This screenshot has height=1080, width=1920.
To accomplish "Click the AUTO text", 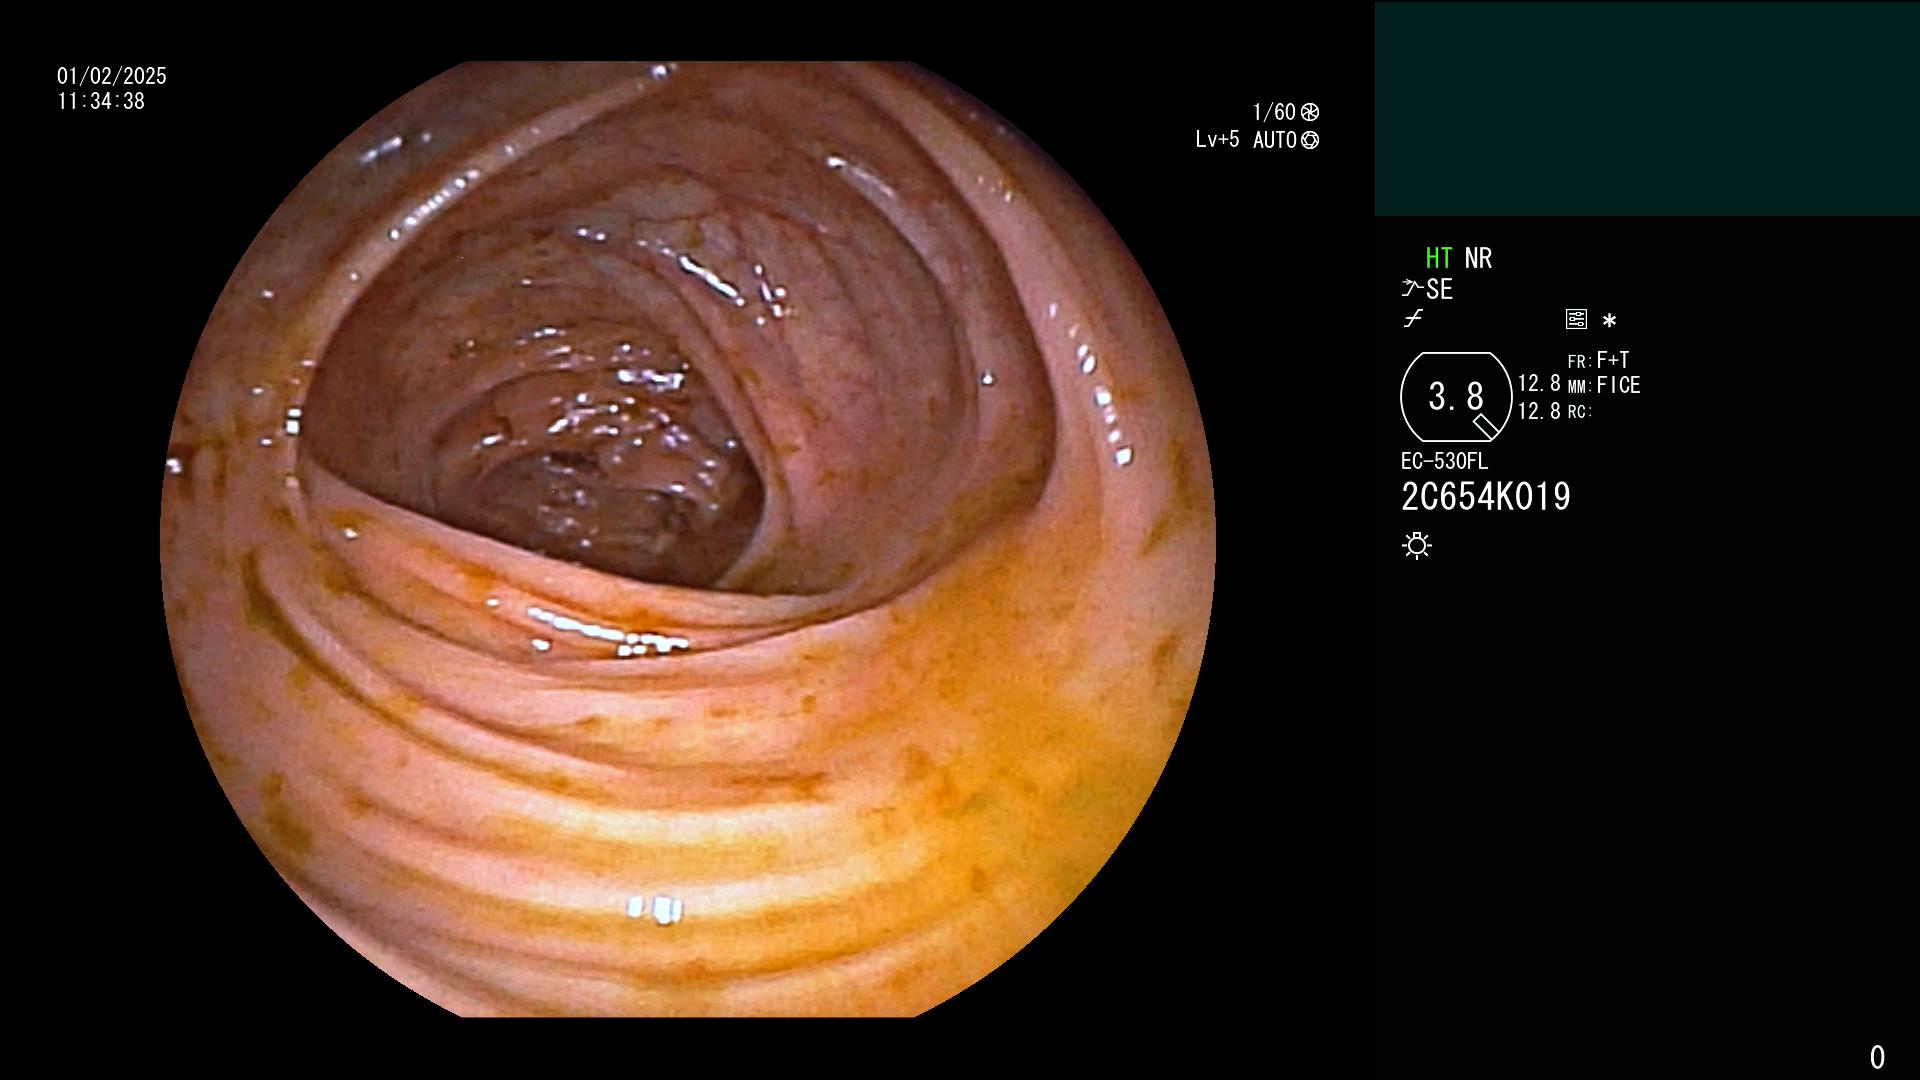I will [x=1275, y=140].
